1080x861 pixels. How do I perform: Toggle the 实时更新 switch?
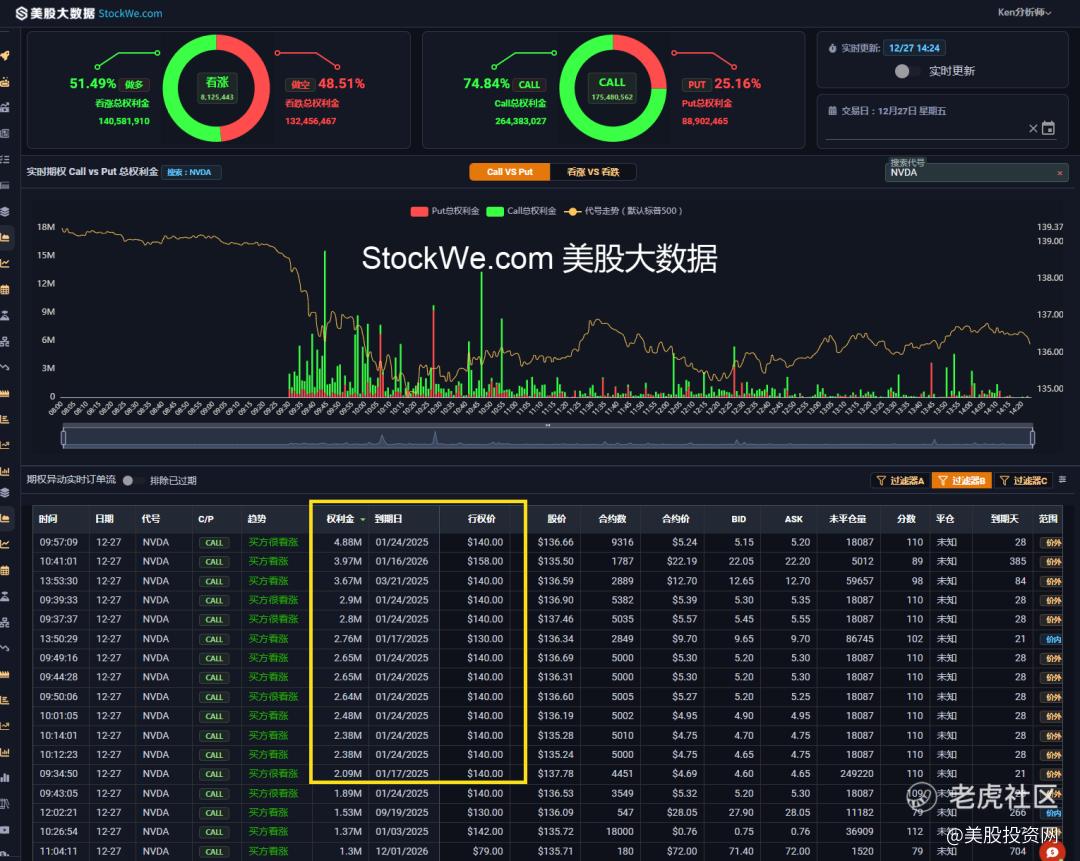(906, 71)
